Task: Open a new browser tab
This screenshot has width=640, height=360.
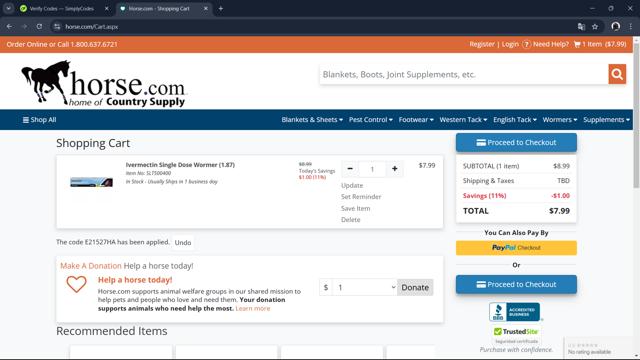Action: (x=220, y=9)
